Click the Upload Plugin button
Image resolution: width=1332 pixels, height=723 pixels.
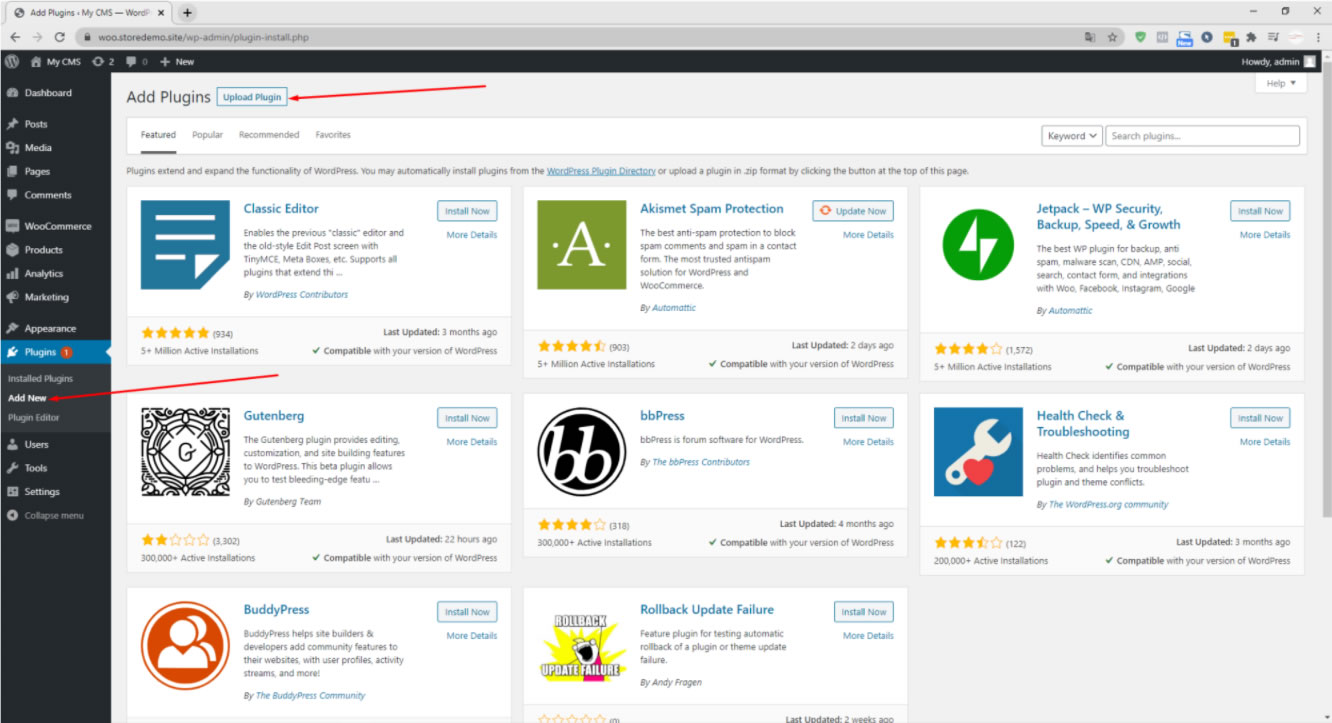tap(252, 97)
